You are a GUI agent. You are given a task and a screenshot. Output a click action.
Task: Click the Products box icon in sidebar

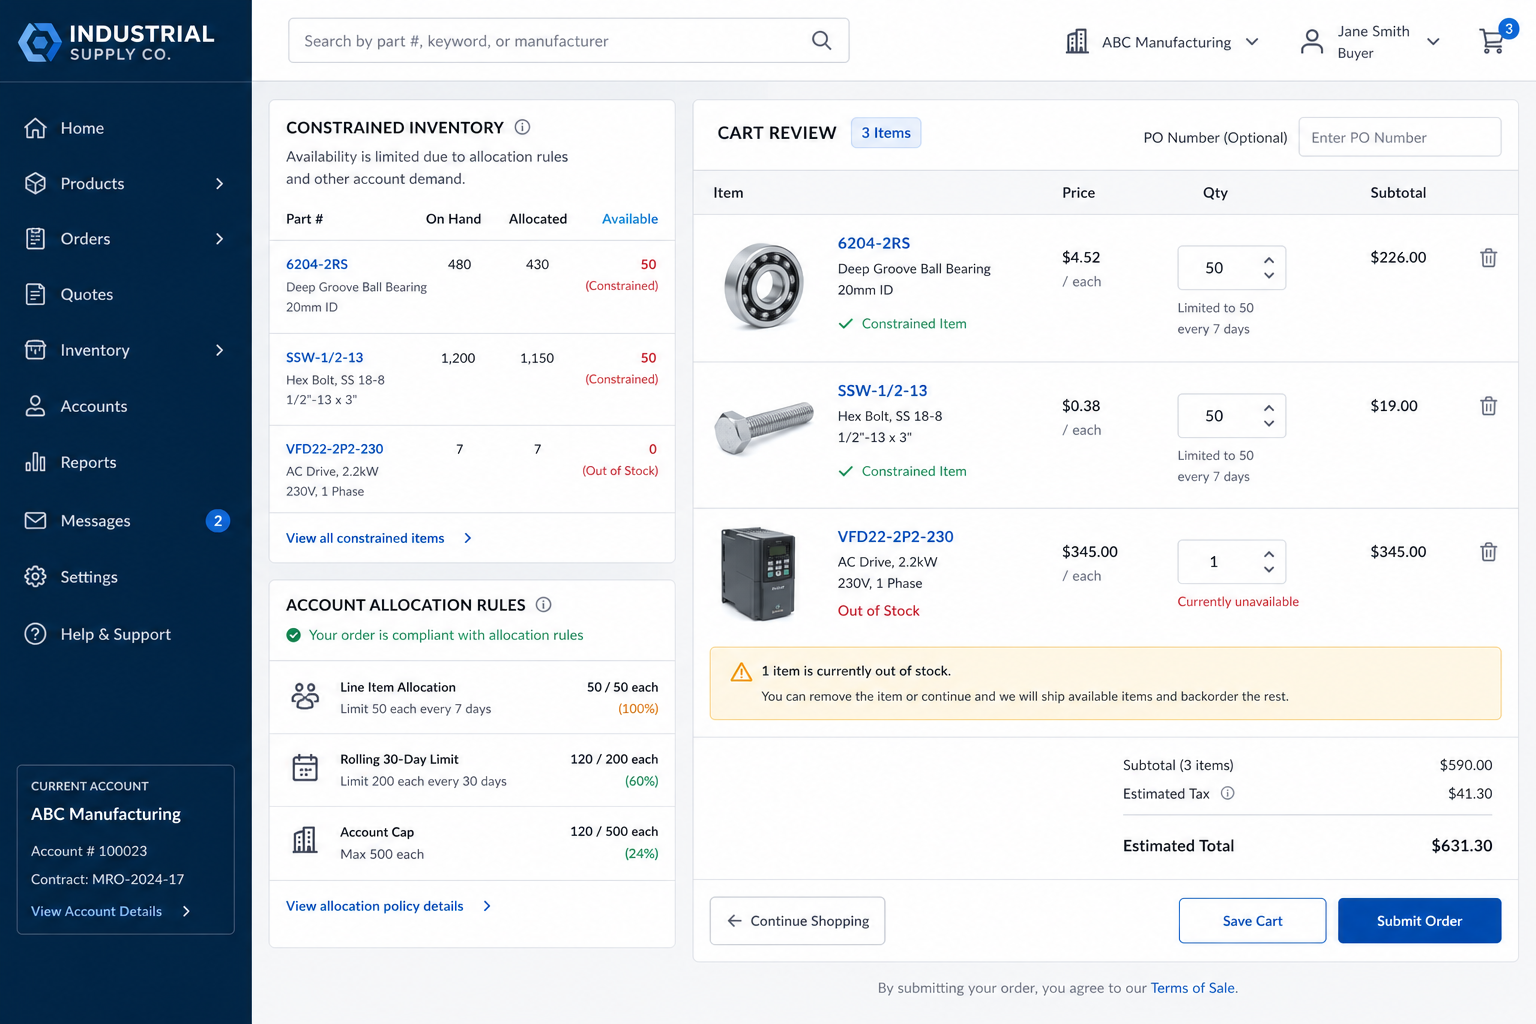point(35,183)
